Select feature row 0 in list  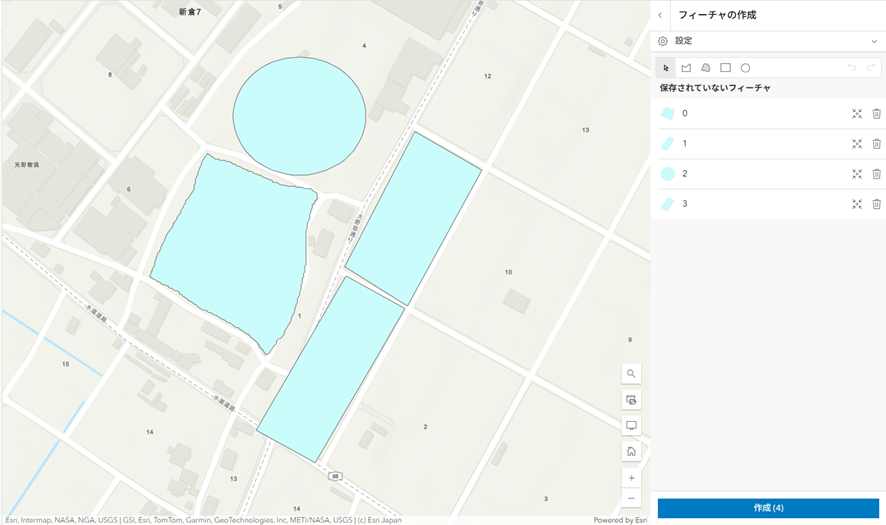coord(768,114)
